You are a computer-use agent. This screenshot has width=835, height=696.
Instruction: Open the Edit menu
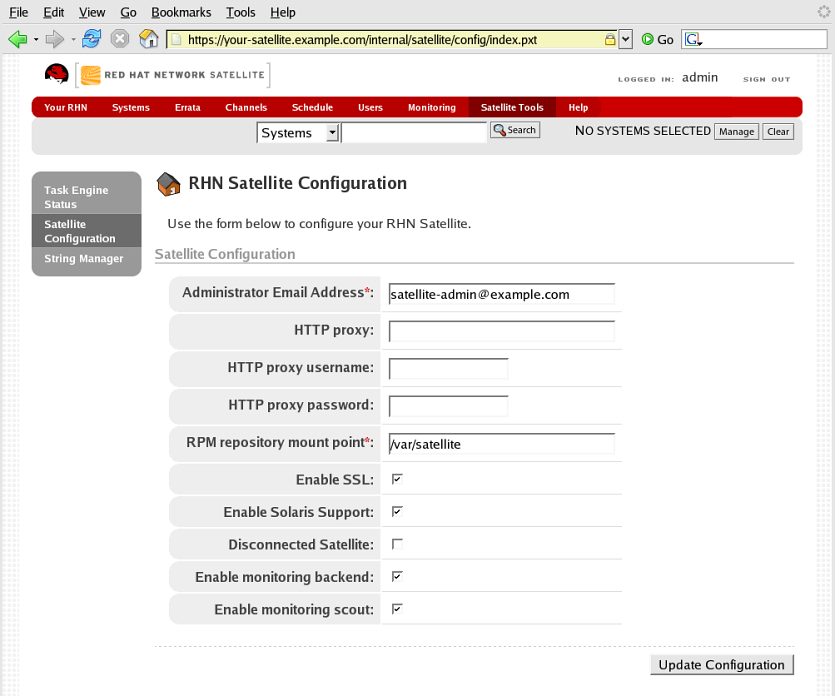[53, 12]
